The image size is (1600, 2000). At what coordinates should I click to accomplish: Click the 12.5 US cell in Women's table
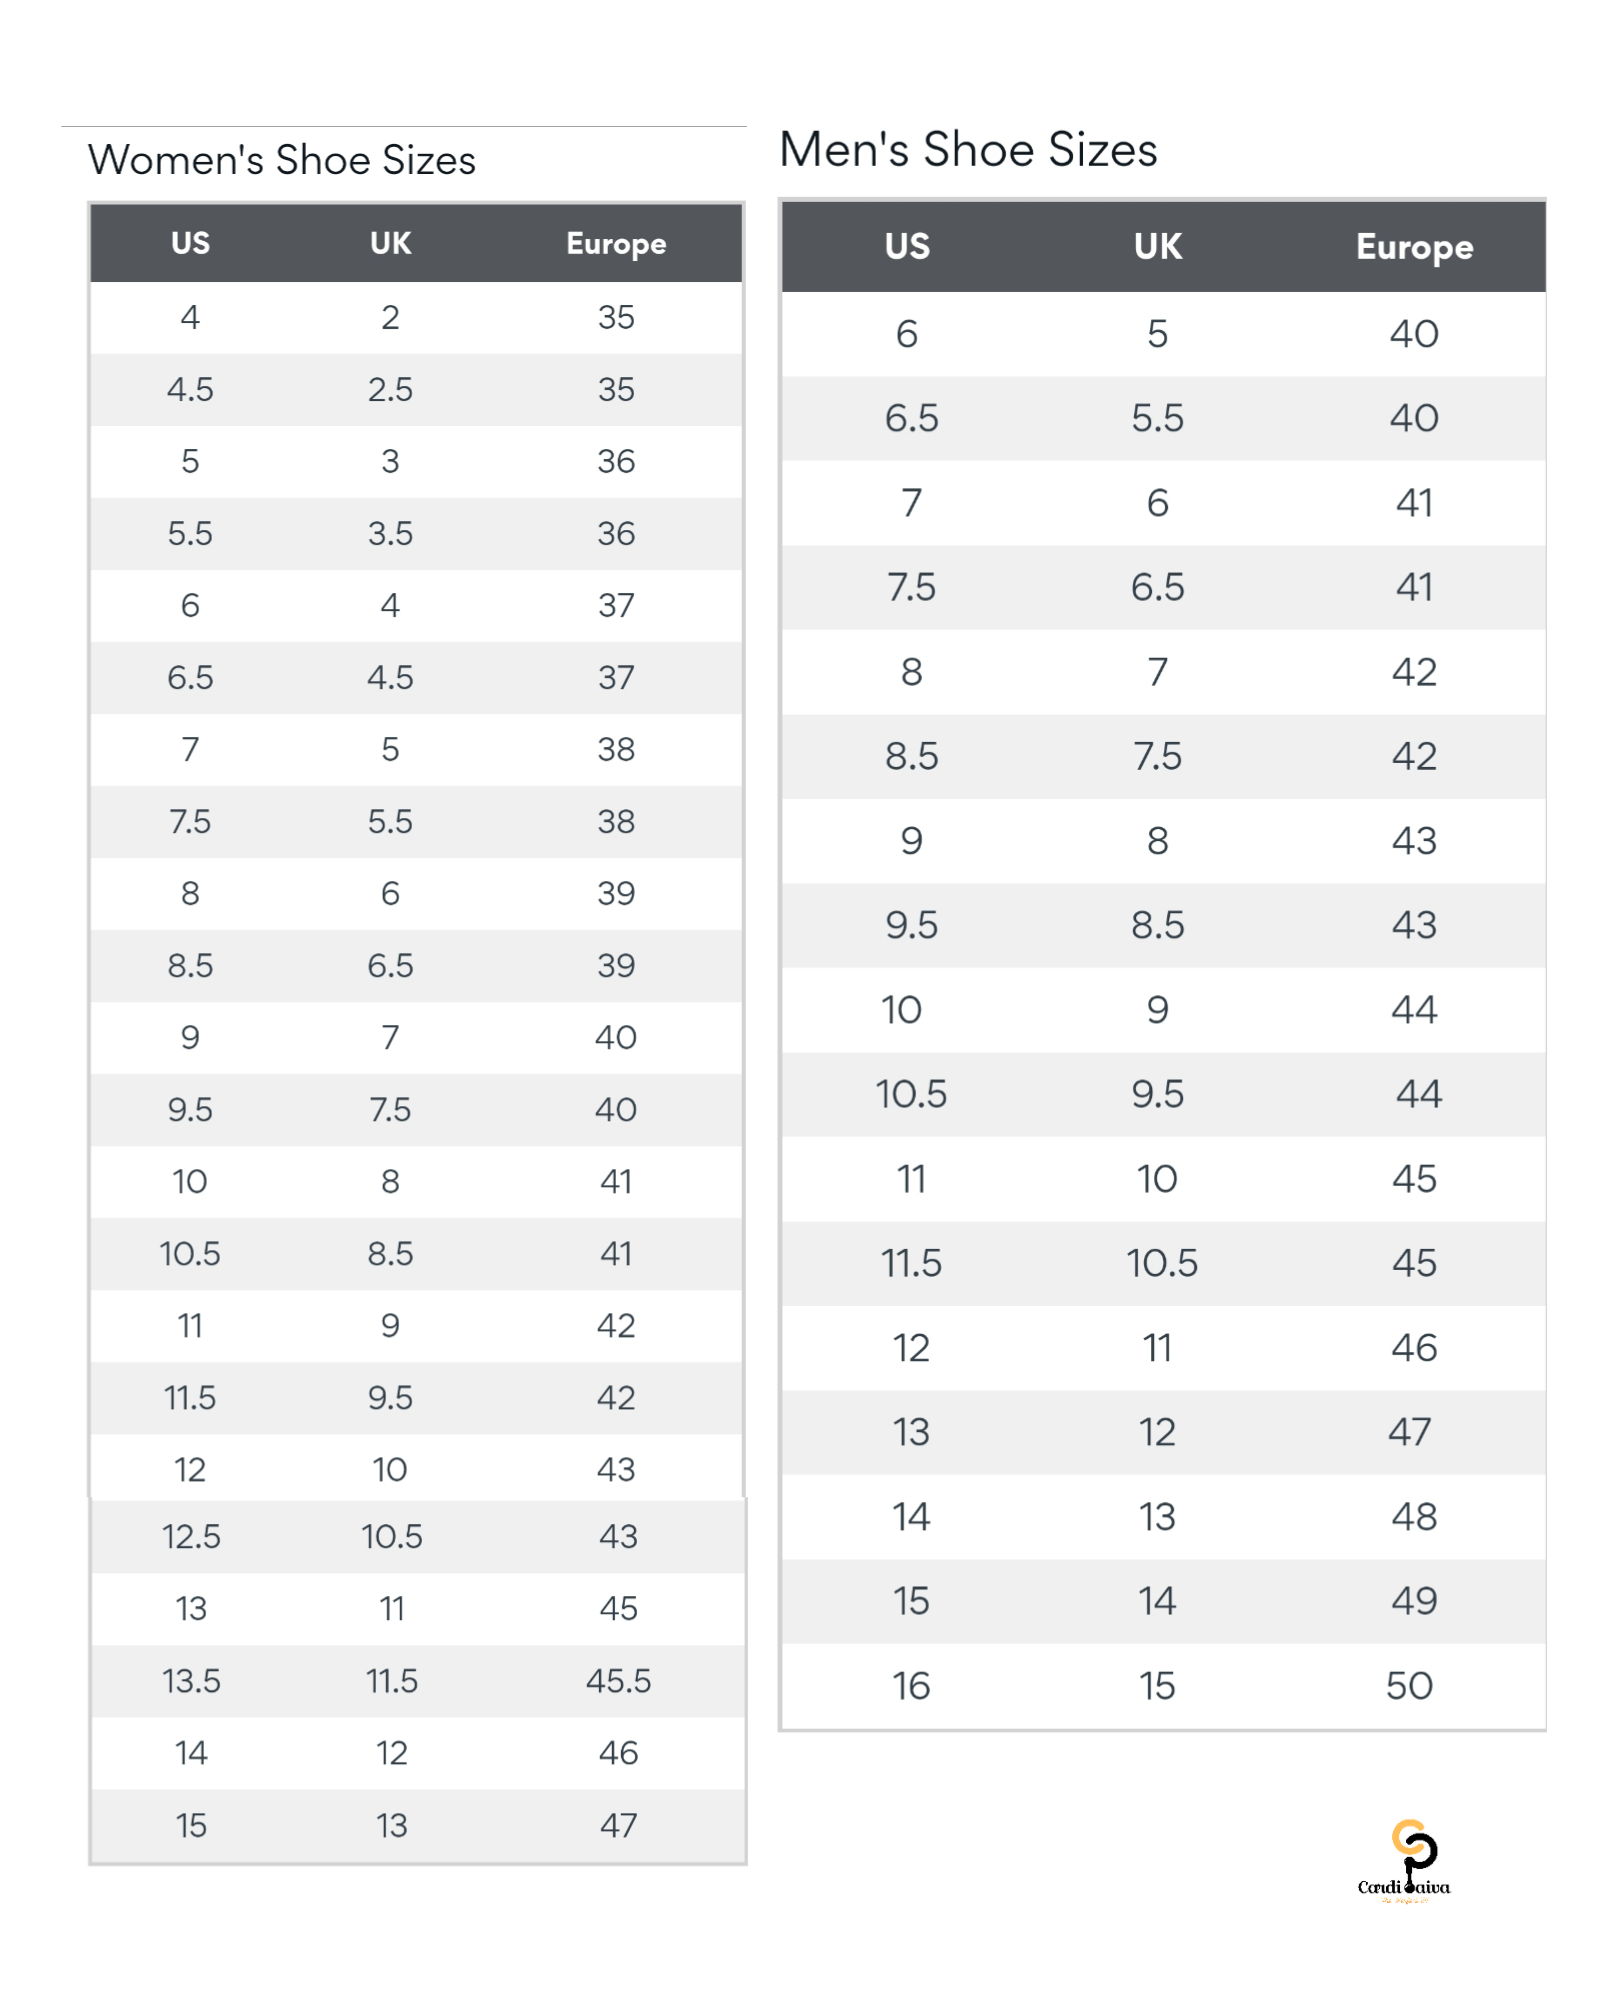(x=191, y=1536)
